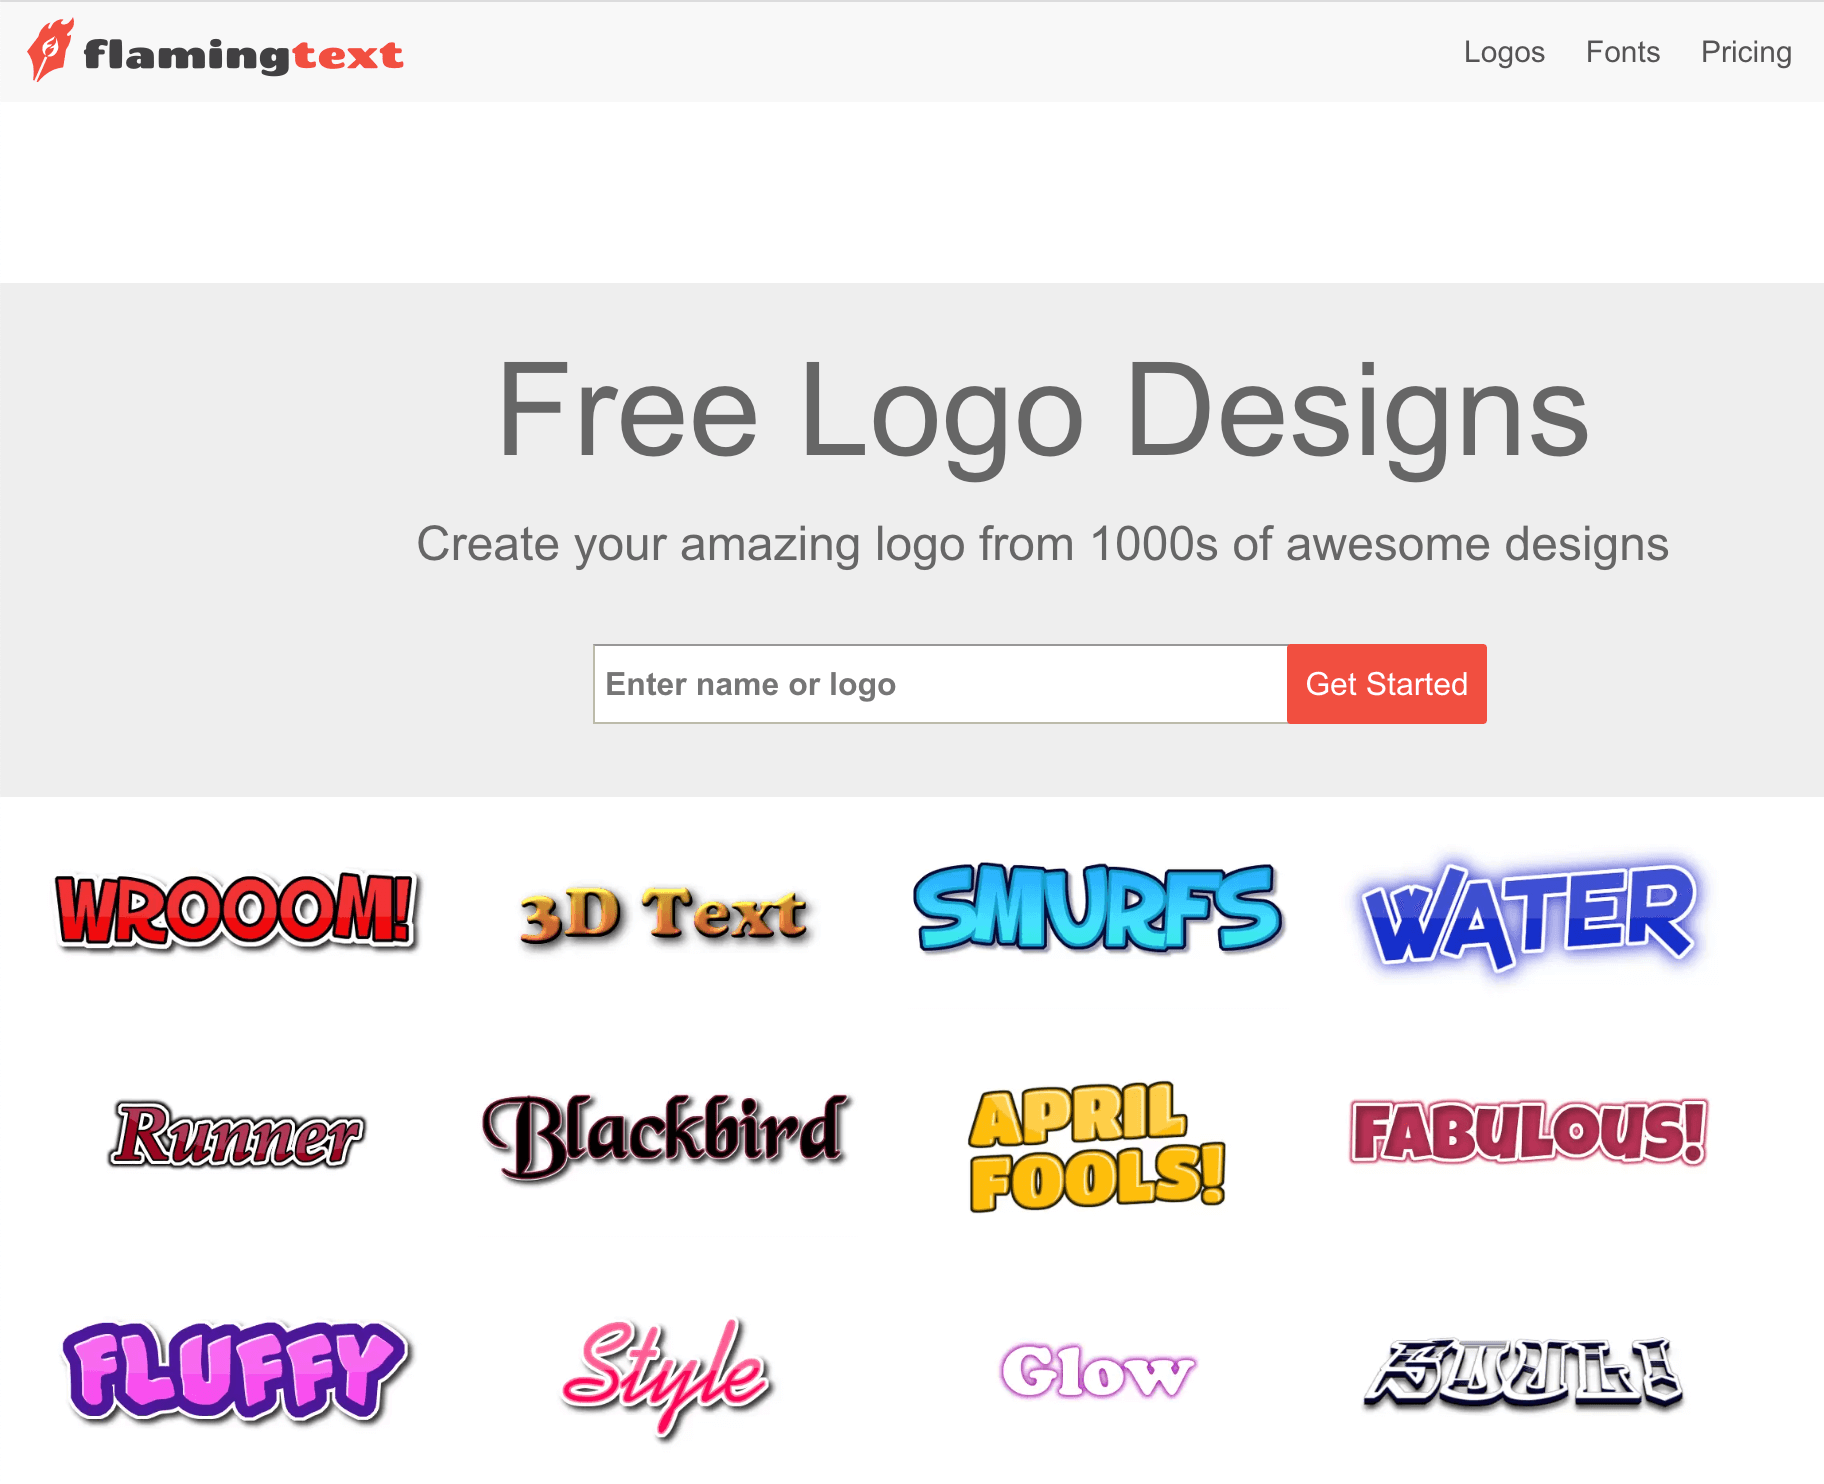The width and height of the screenshot is (1824, 1484).
Task: Click the Free Logo Designs heading
Action: 1042,410
